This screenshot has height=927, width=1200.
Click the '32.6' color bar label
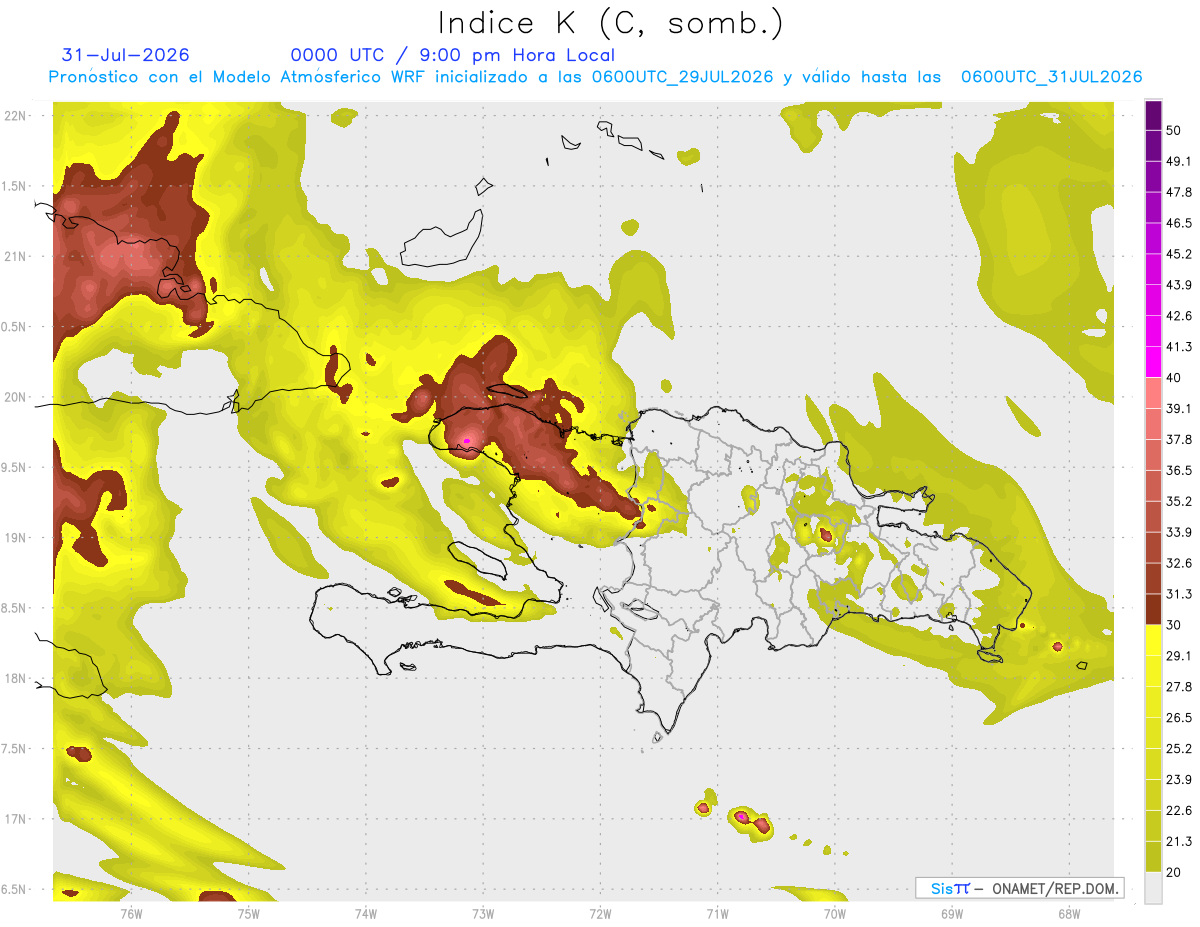[1178, 563]
